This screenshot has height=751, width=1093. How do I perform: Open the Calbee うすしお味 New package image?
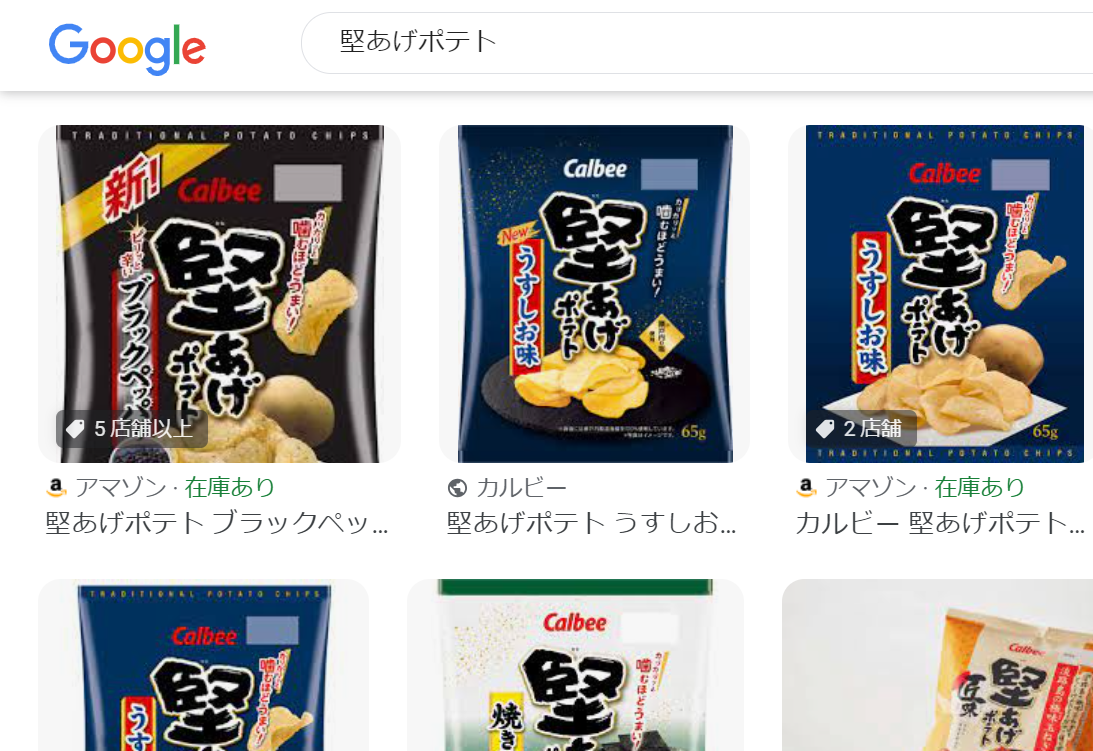595,294
